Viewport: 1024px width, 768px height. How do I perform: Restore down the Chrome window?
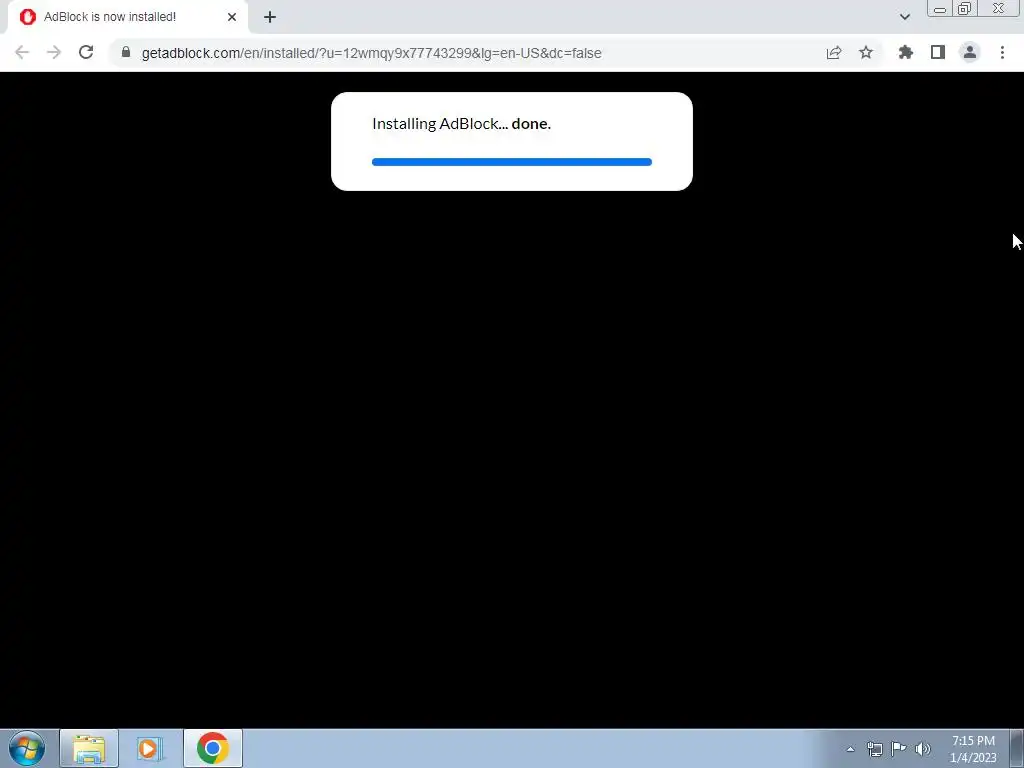coord(965,8)
